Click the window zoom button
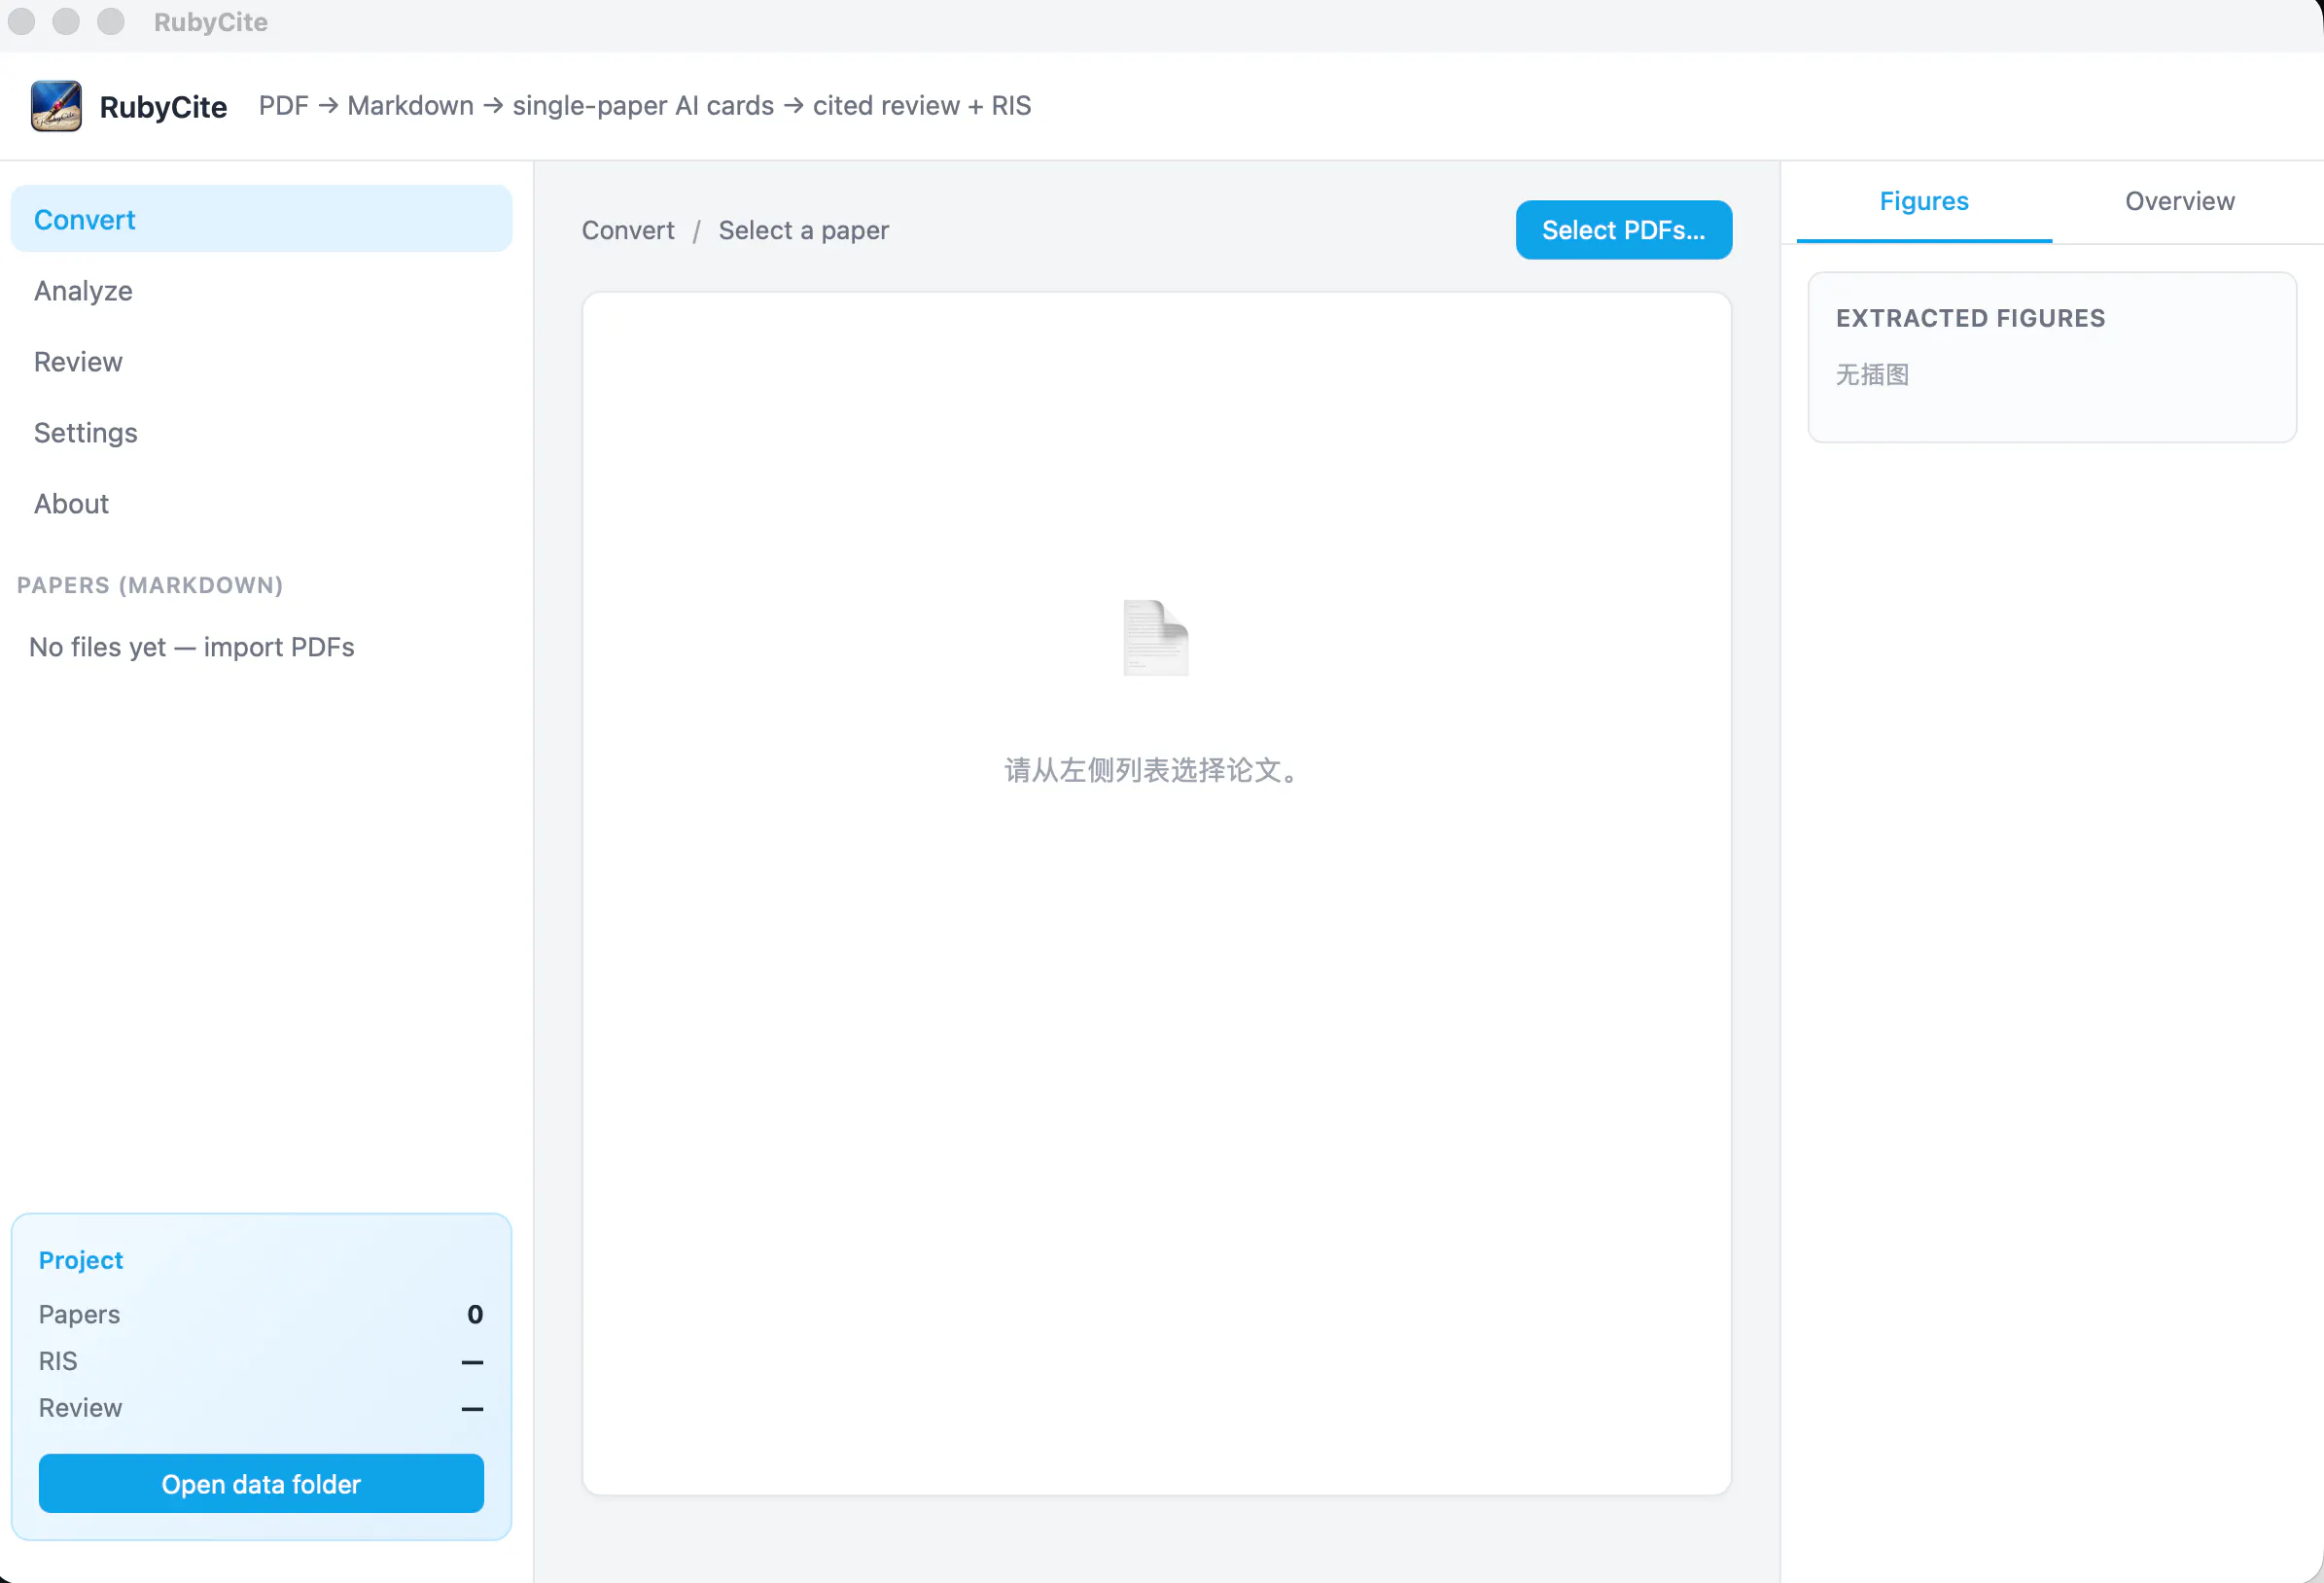The image size is (2324, 1583). coord(111,21)
